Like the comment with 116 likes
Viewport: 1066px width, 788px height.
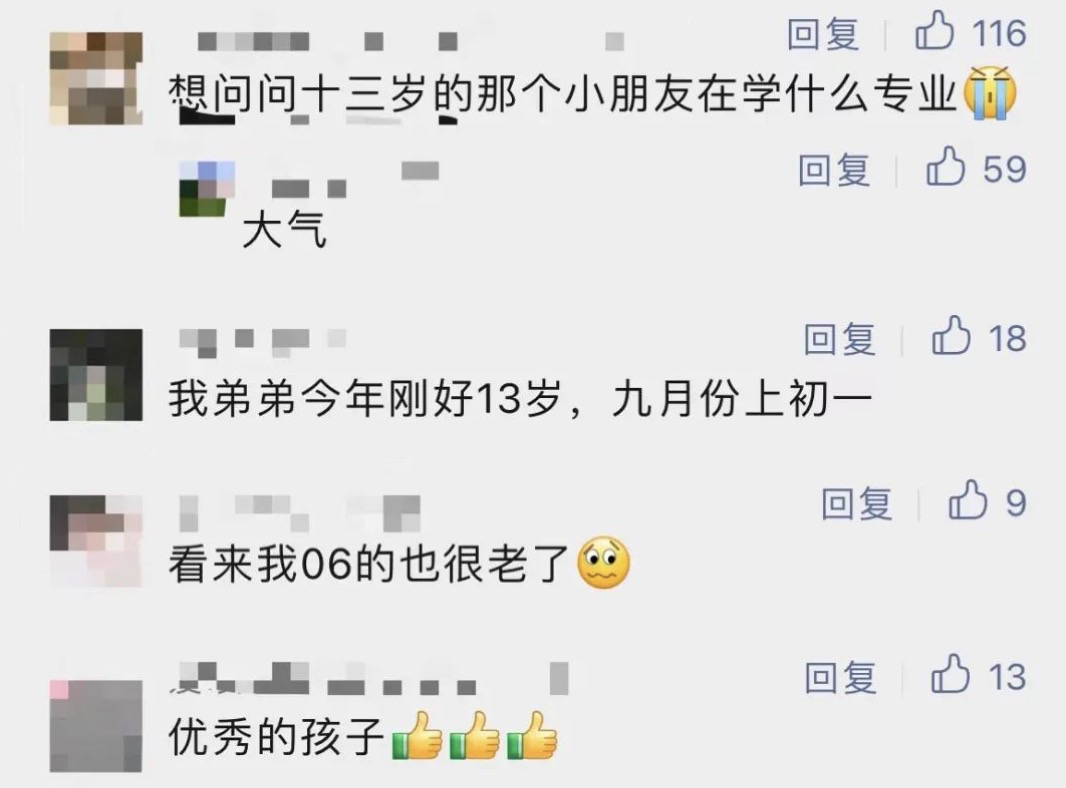[934, 31]
